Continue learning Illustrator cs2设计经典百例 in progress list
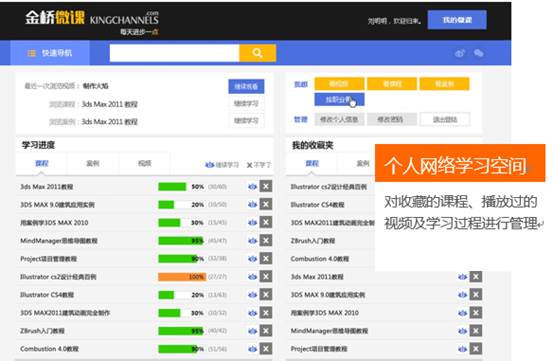Image resolution: width=554 pixels, height=361 pixels. (x=252, y=277)
